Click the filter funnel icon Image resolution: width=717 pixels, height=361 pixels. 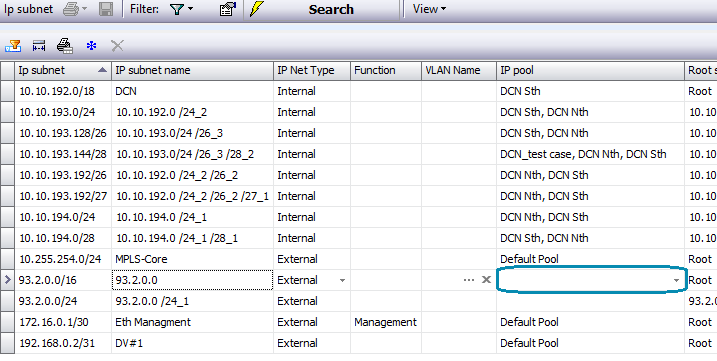click(177, 9)
